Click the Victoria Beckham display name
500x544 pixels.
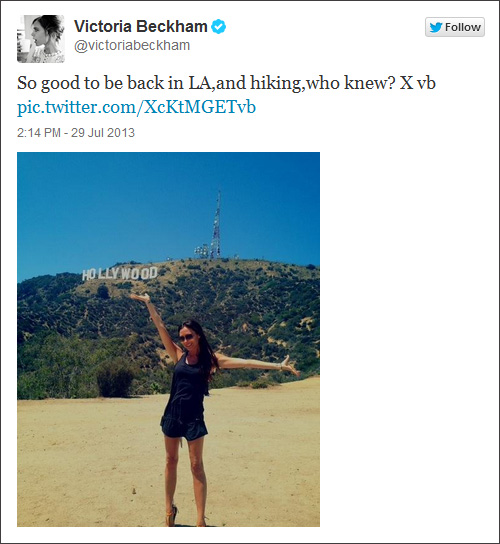(141, 26)
